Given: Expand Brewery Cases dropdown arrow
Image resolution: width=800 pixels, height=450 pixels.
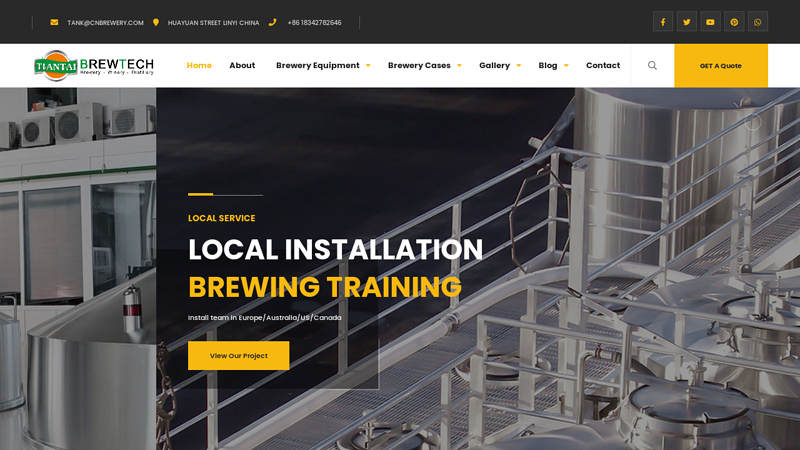Looking at the screenshot, I should (459, 66).
